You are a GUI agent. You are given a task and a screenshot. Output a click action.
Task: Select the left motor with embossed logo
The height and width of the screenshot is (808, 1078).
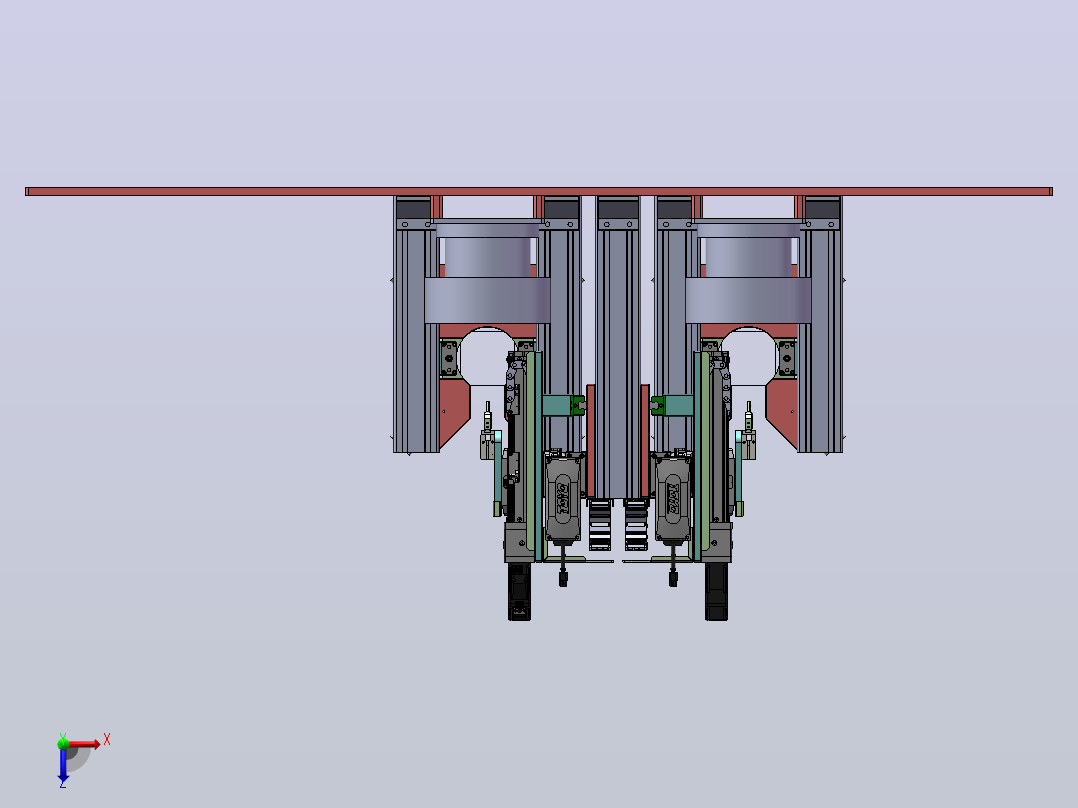(x=563, y=498)
